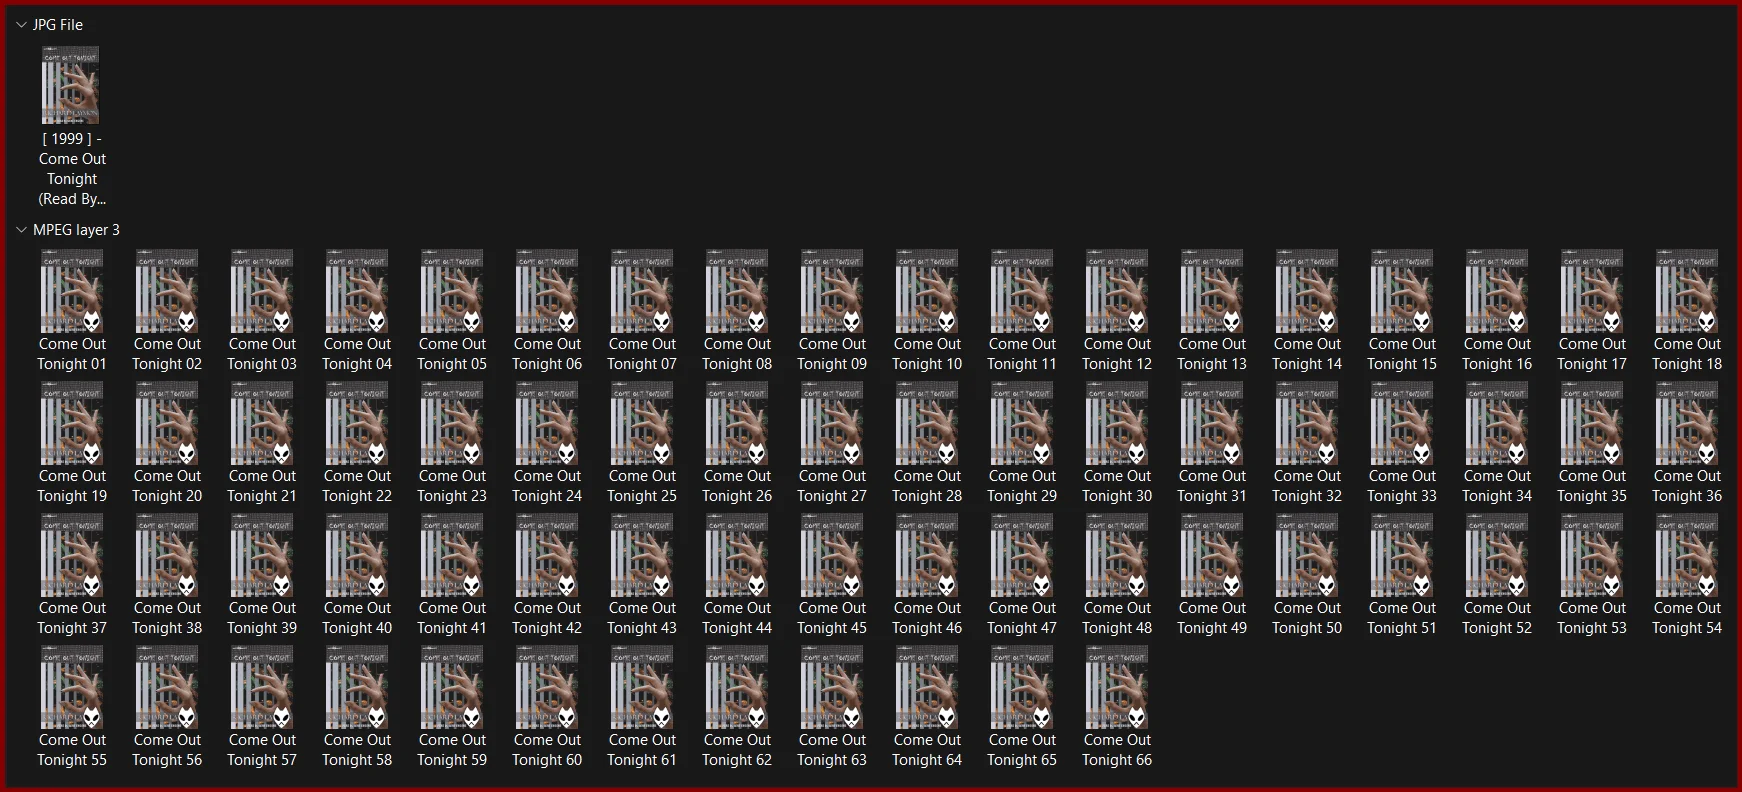
Task: Collapse the JPG File group
Action: (x=21, y=25)
